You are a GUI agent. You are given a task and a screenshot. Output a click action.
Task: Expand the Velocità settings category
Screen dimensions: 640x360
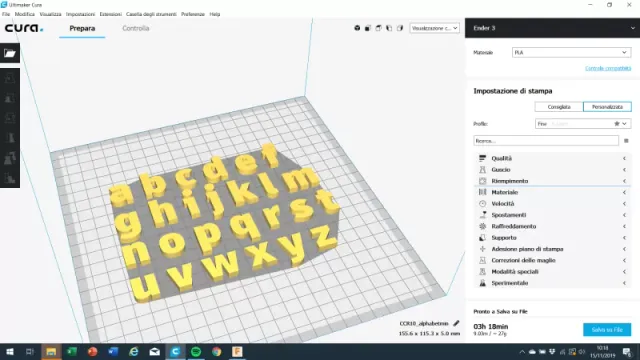(552, 204)
